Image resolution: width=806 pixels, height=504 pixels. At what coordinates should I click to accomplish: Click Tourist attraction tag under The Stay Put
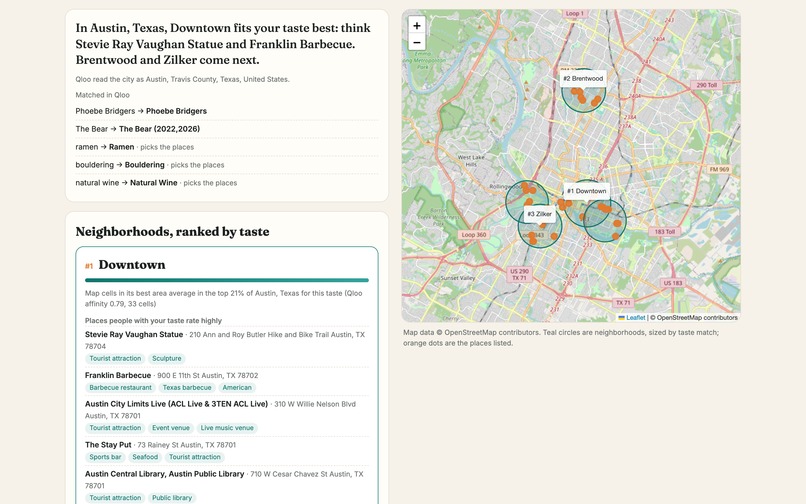click(195, 457)
